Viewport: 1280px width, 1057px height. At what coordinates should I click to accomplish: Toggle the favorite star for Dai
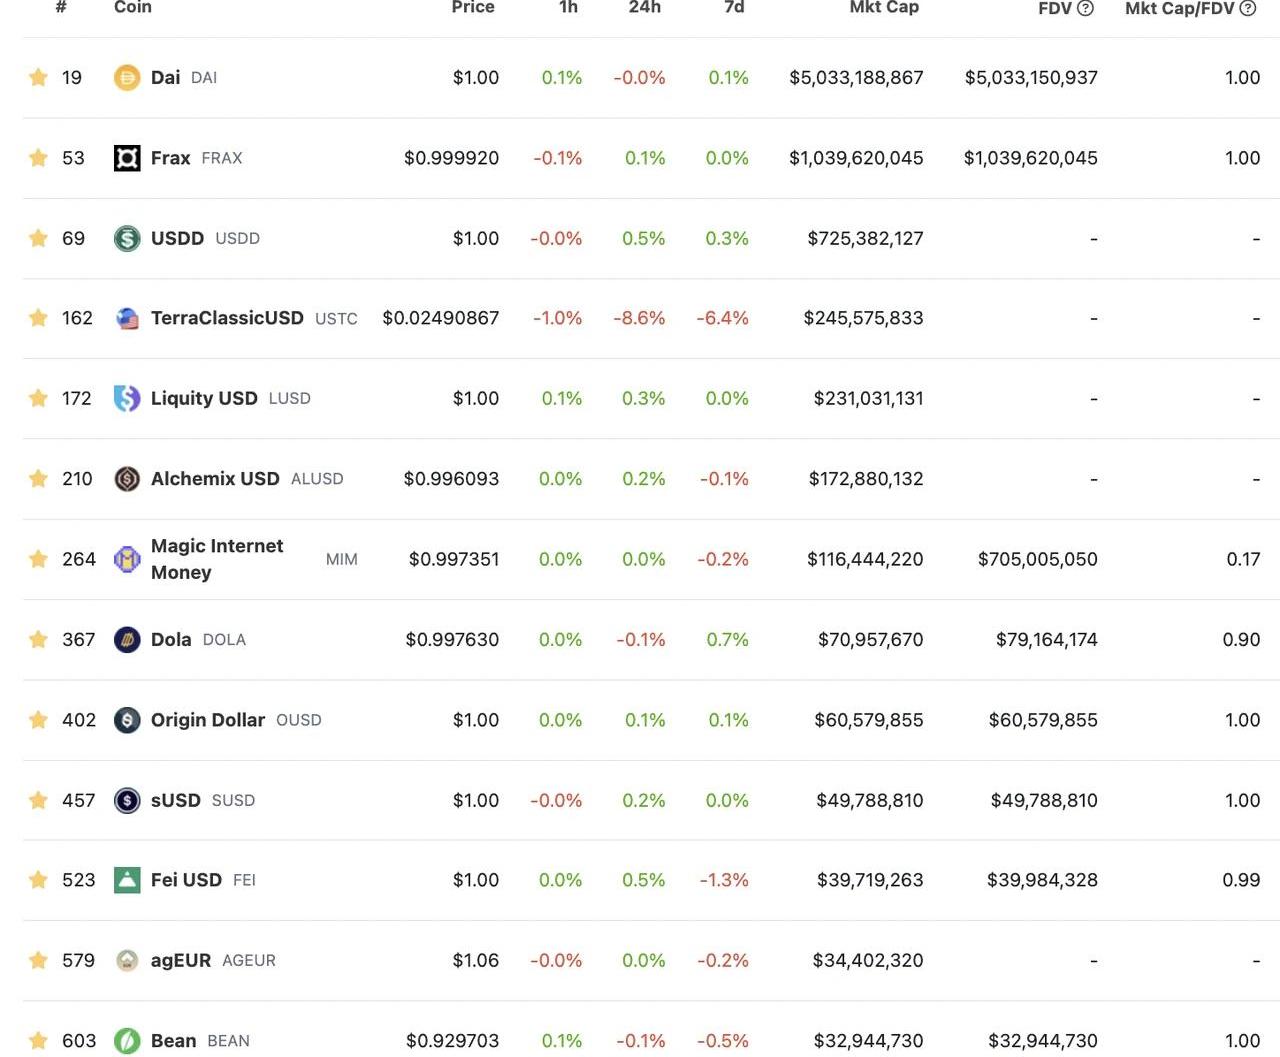[x=38, y=78]
